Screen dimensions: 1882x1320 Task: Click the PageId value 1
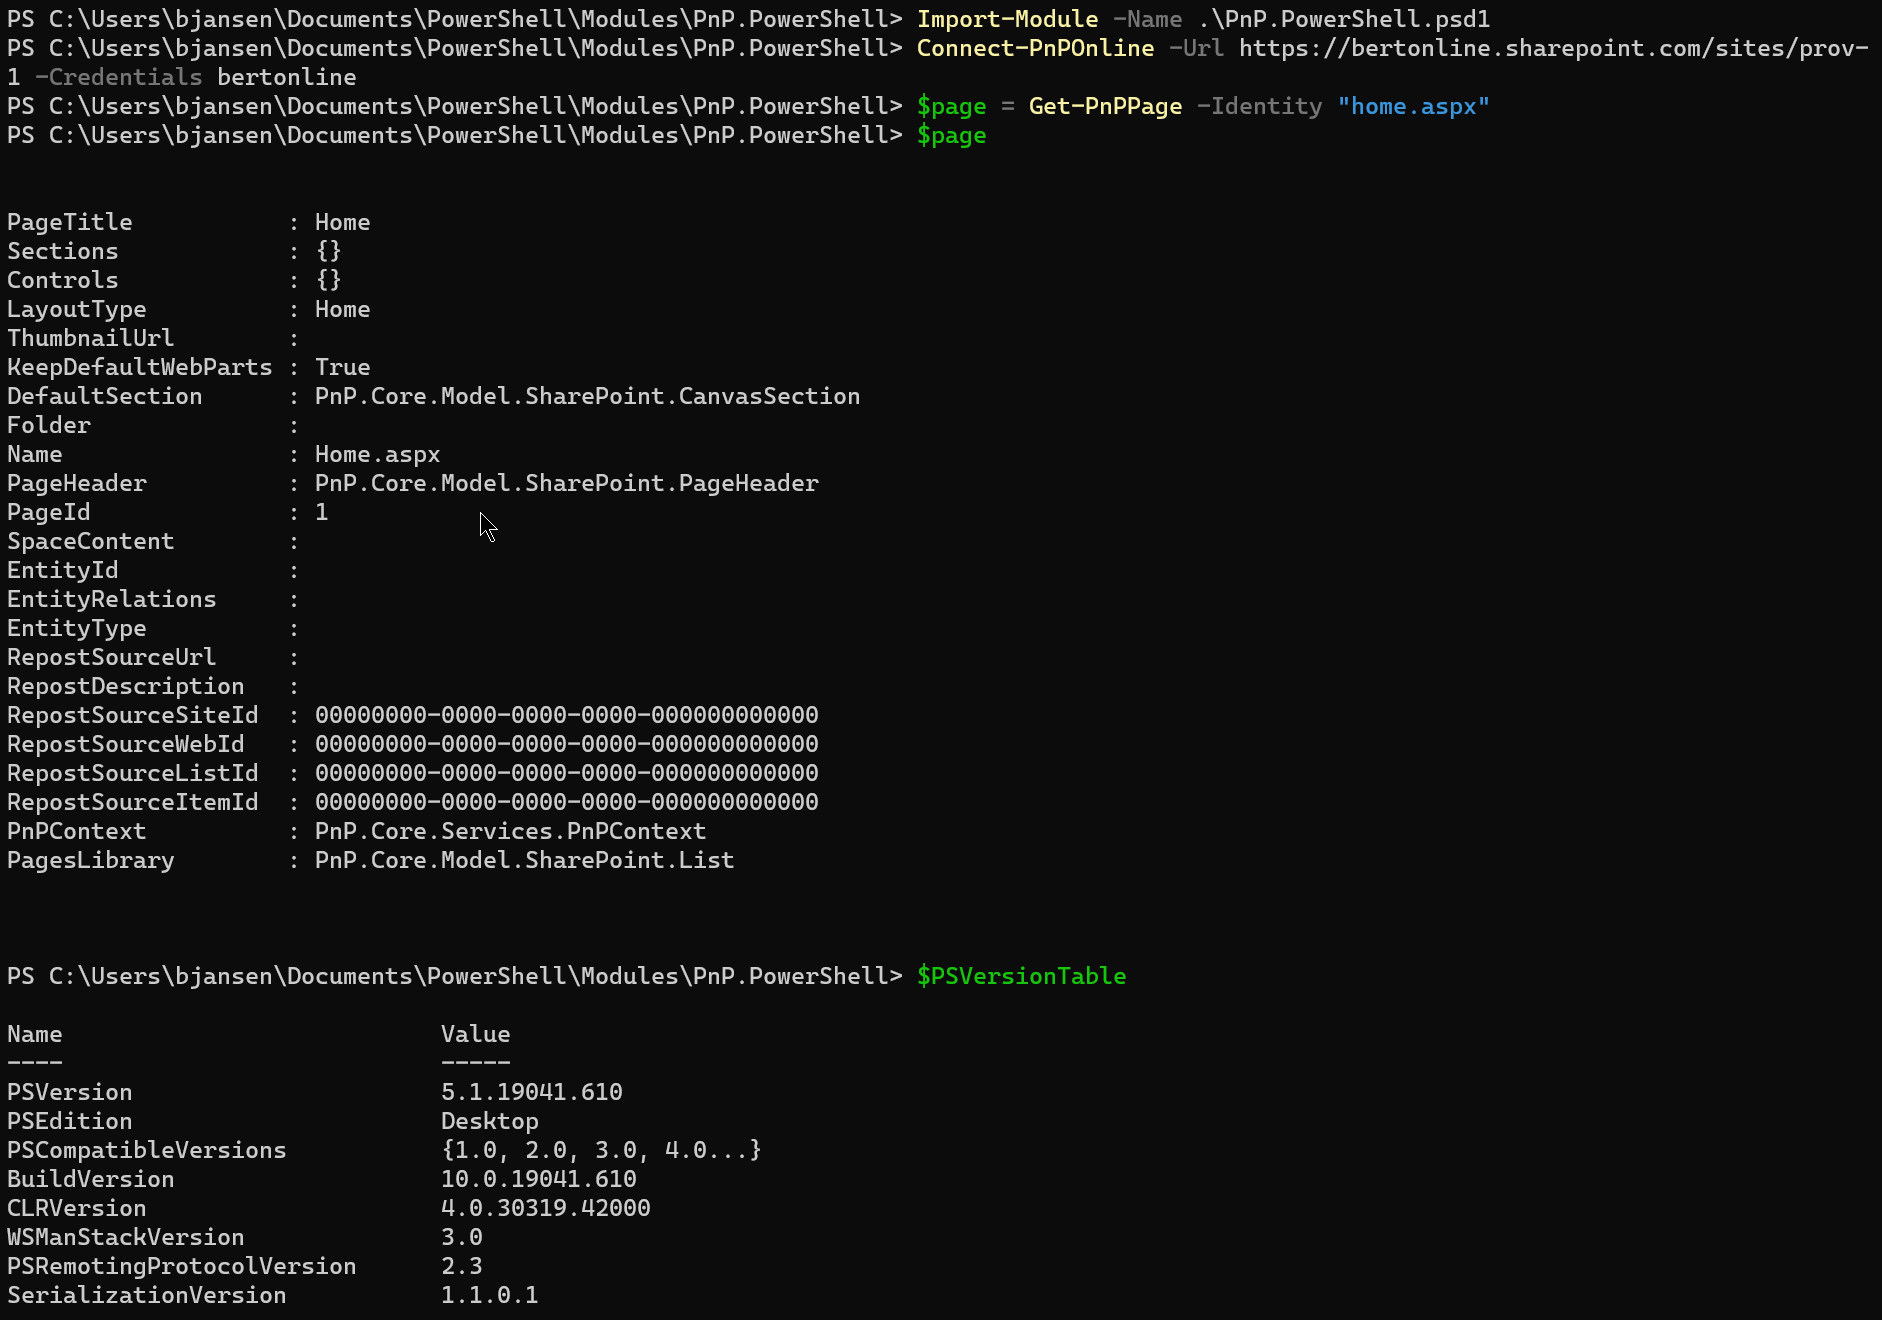321,512
